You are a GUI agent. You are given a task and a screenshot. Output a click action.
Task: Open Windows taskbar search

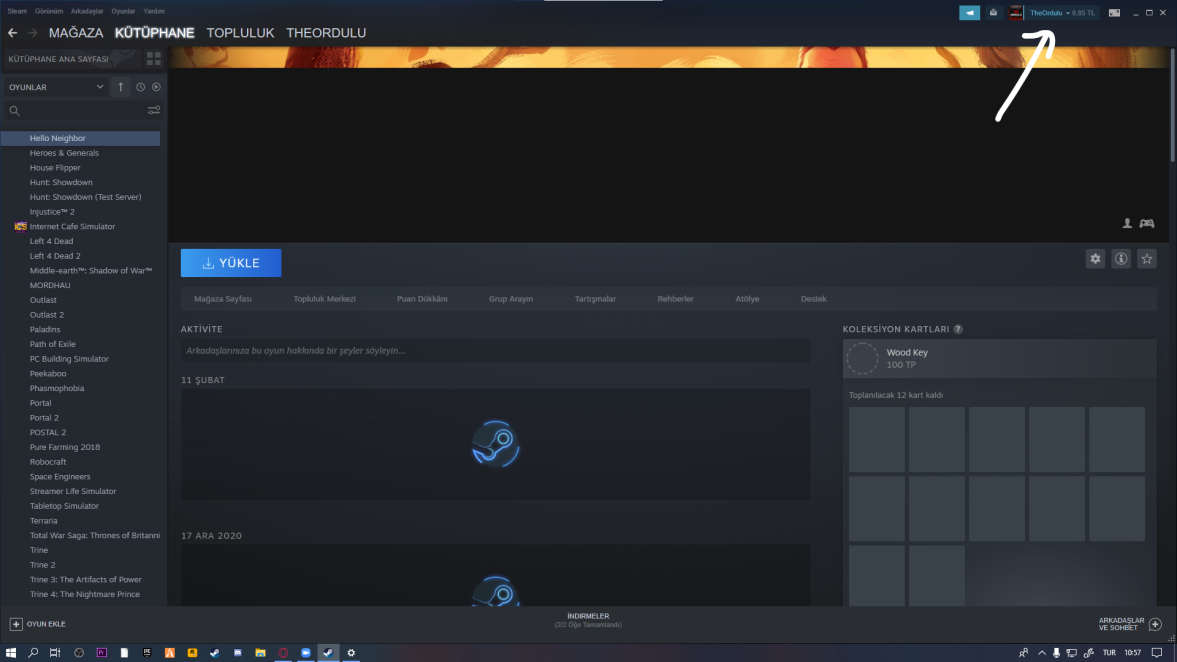pos(33,653)
